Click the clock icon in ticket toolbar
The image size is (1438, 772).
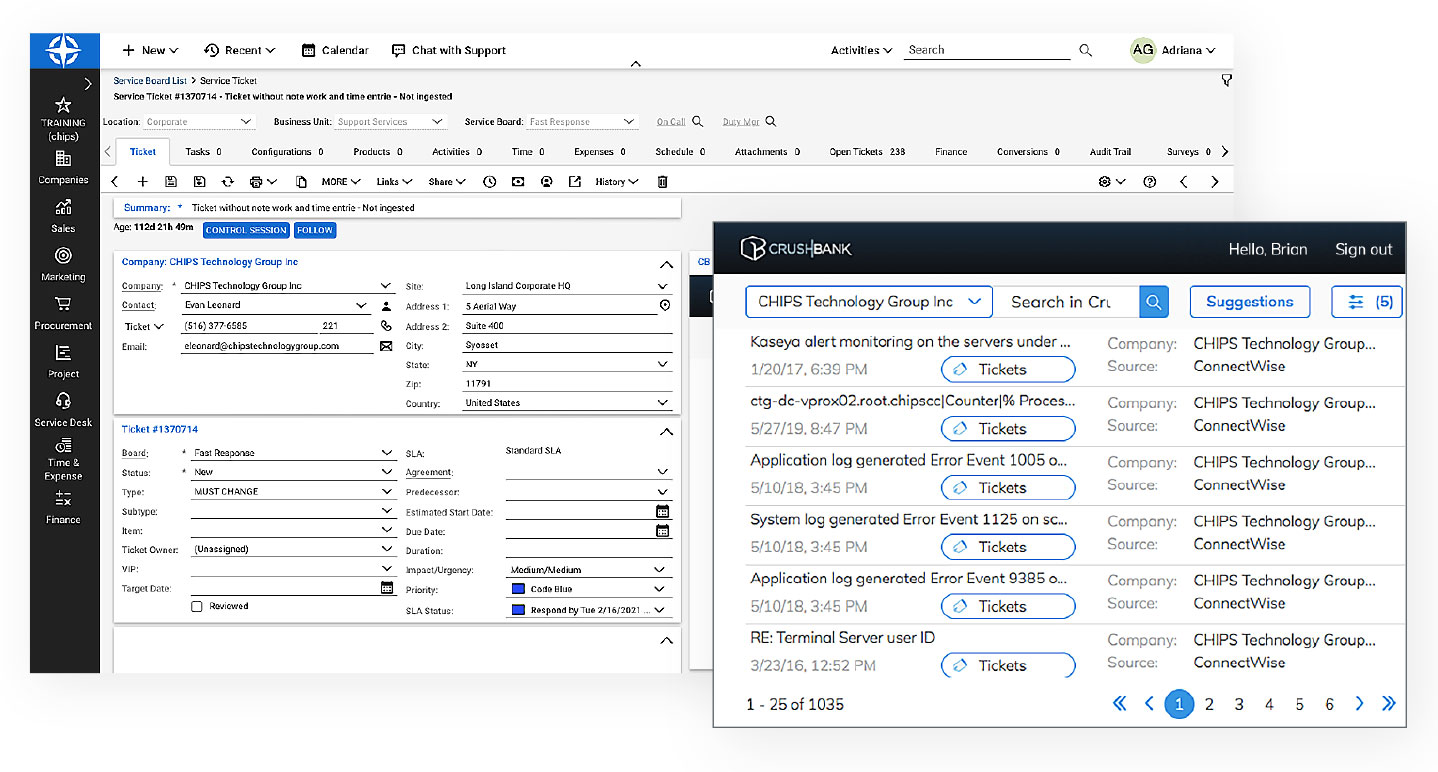489,182
